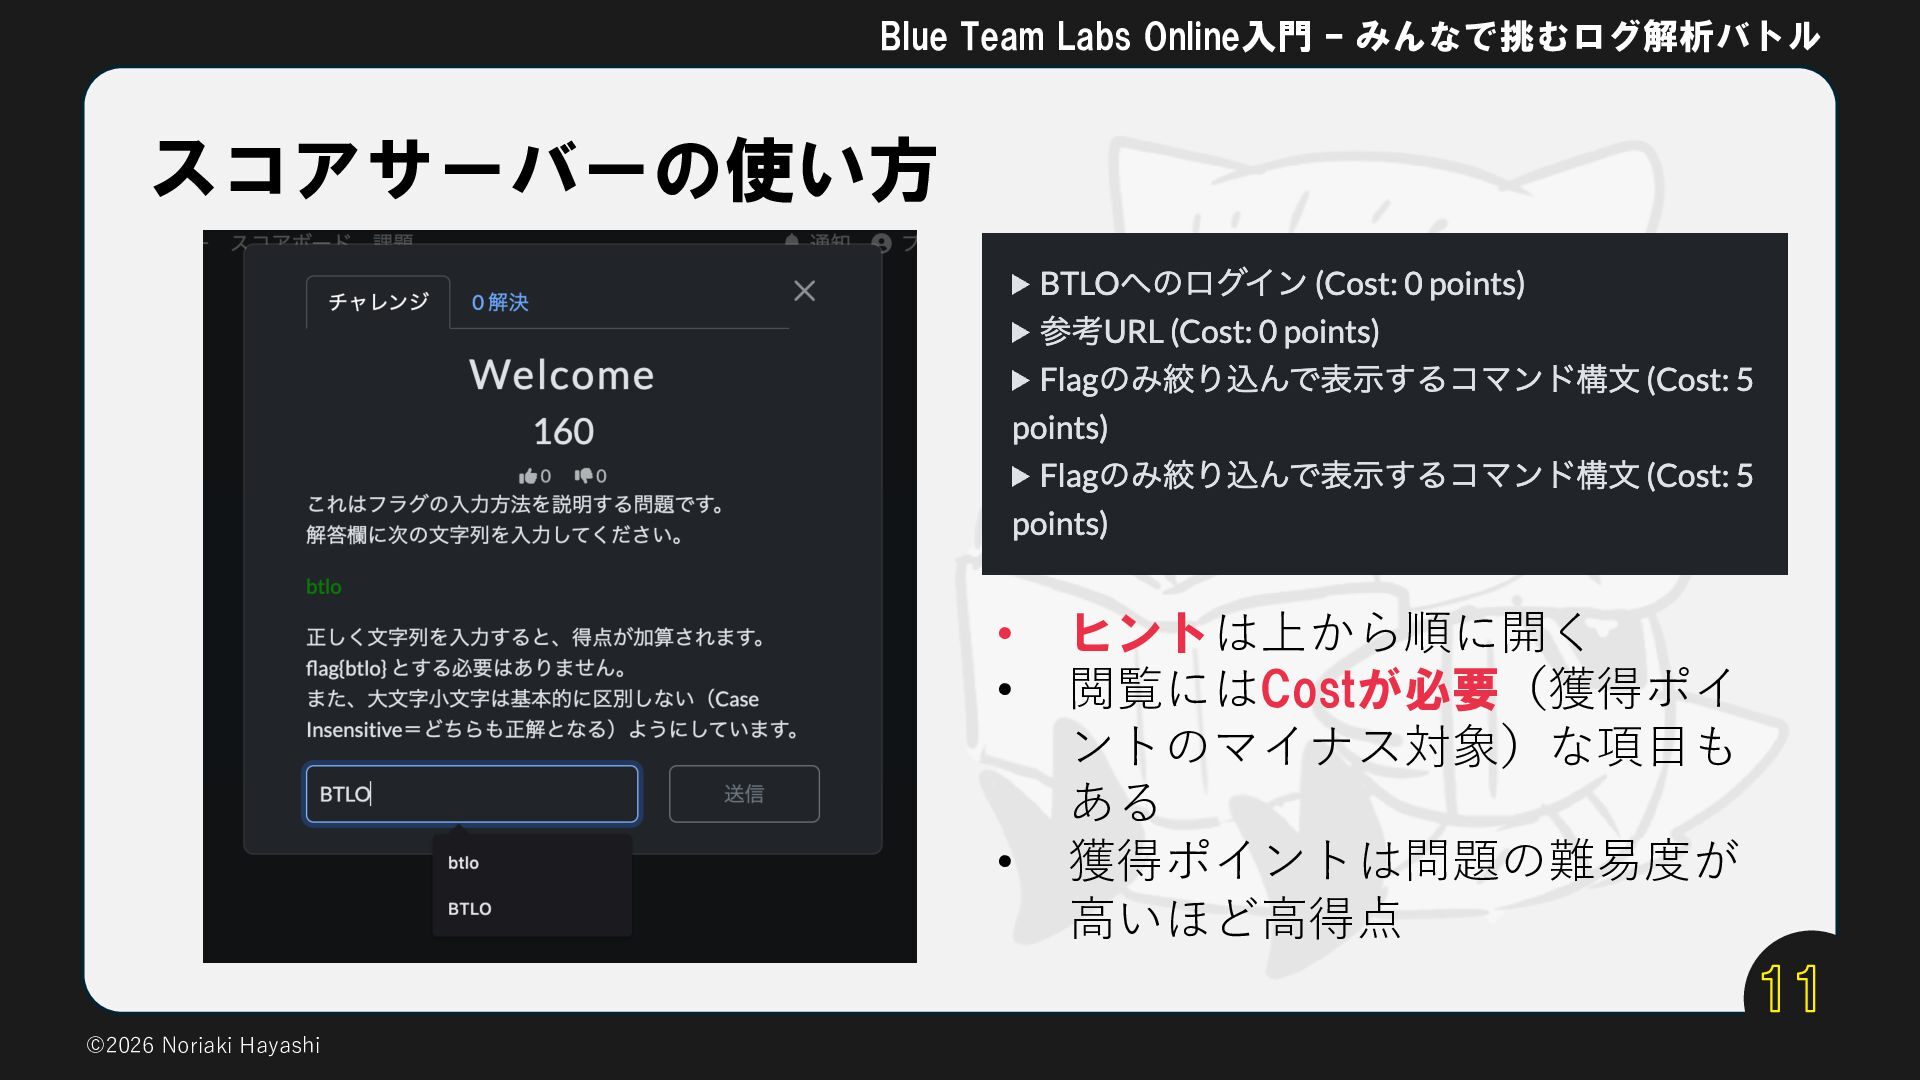The image size is (1920, 1080).
Task: Close the Welcome challenge dialog
Action: (804, 291)
